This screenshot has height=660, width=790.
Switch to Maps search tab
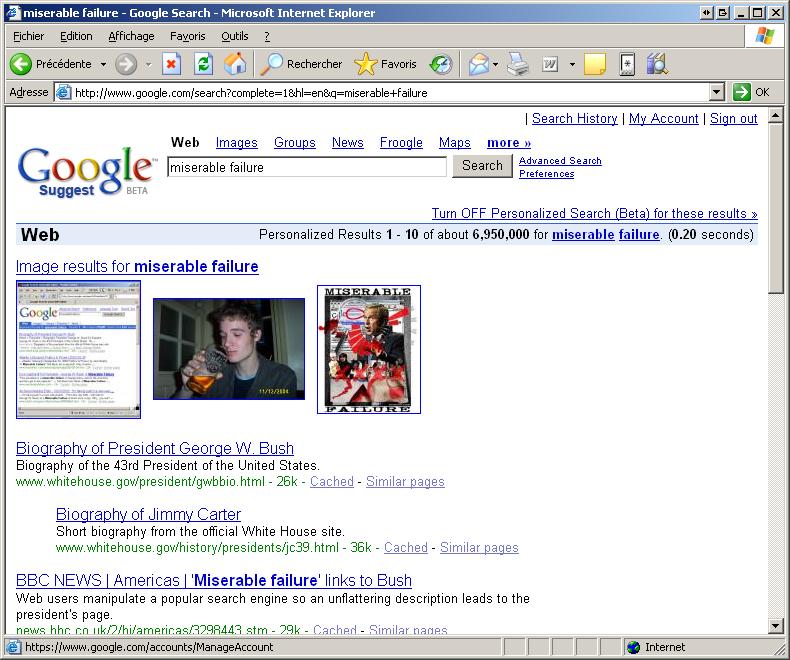[454, 143]
